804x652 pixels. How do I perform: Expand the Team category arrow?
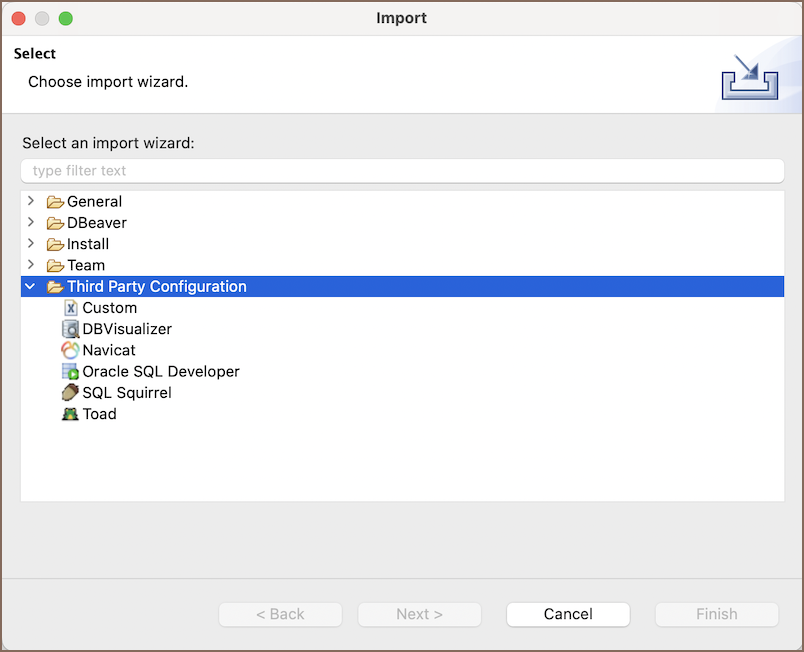point(31,264)
